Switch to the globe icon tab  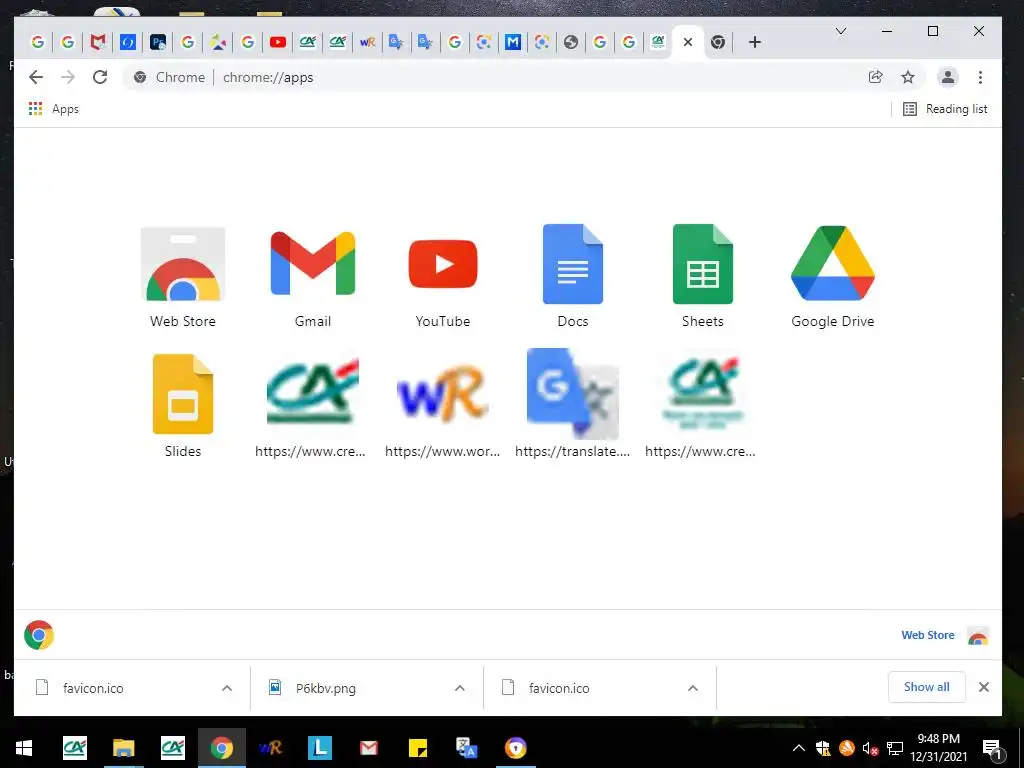571,42
